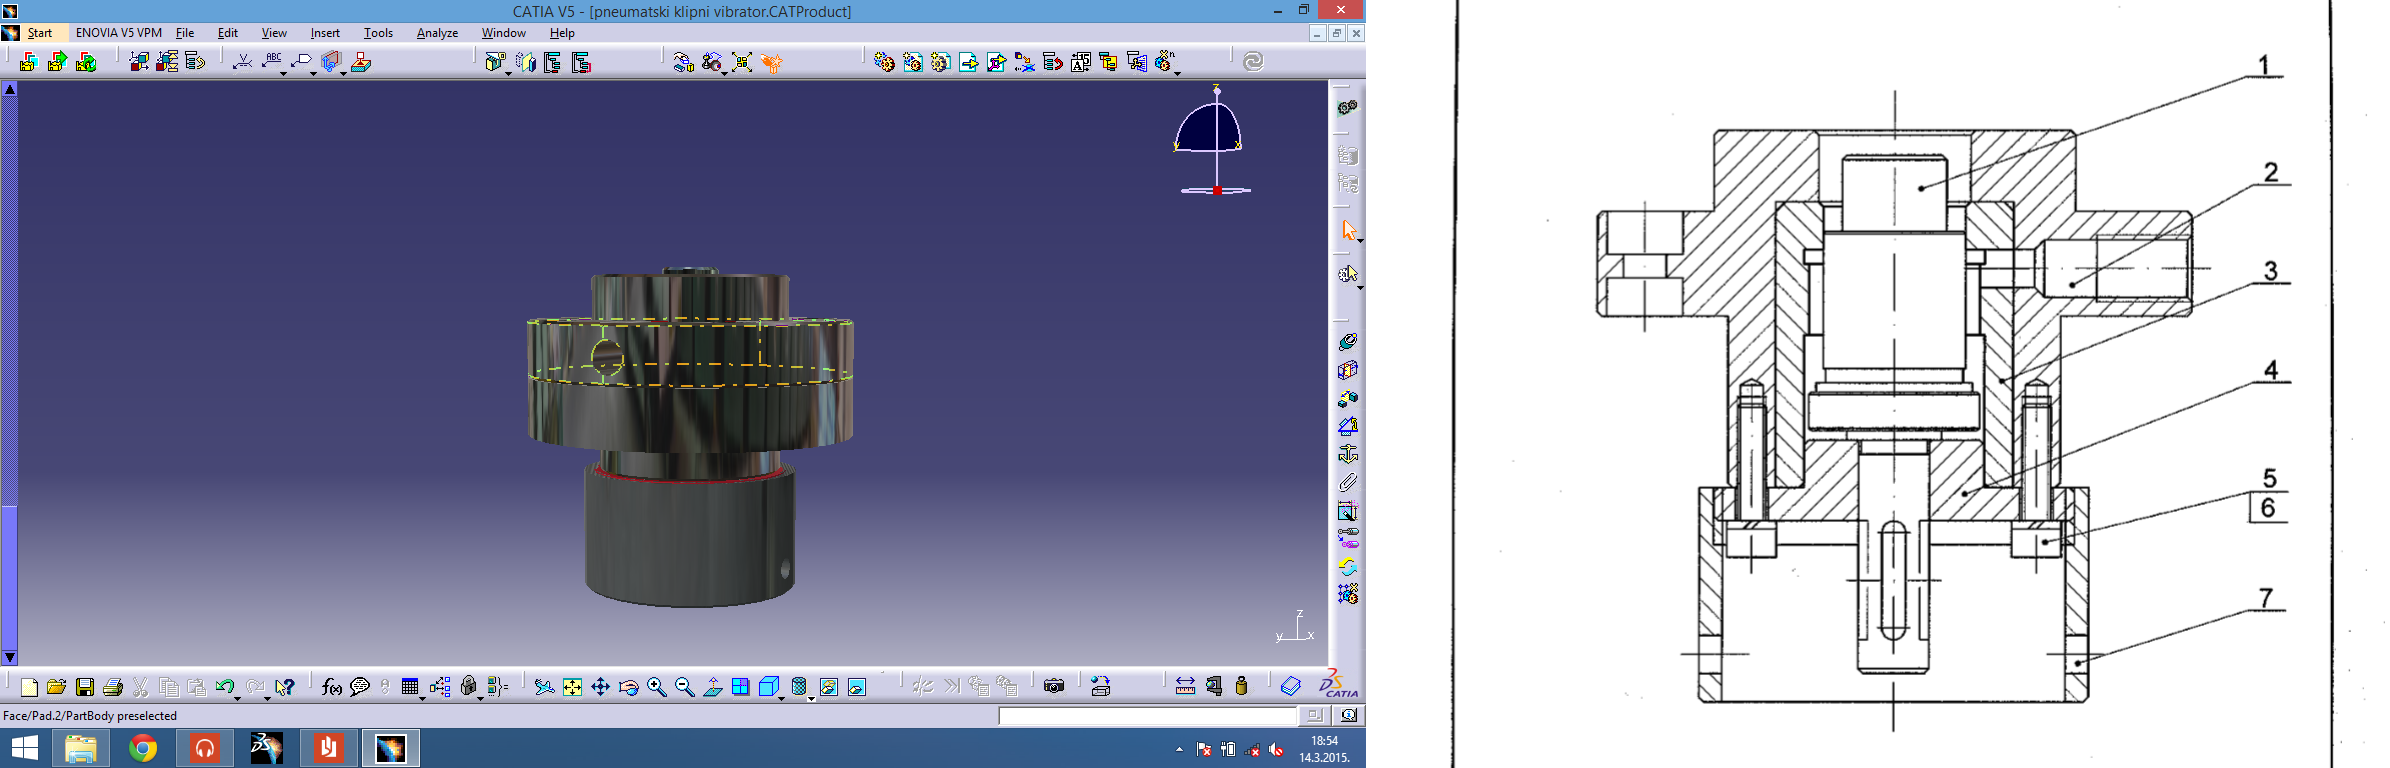Viewport: 2390px width, 768px height.
Task: Click the power input command field
Action: coord(1147,716)
